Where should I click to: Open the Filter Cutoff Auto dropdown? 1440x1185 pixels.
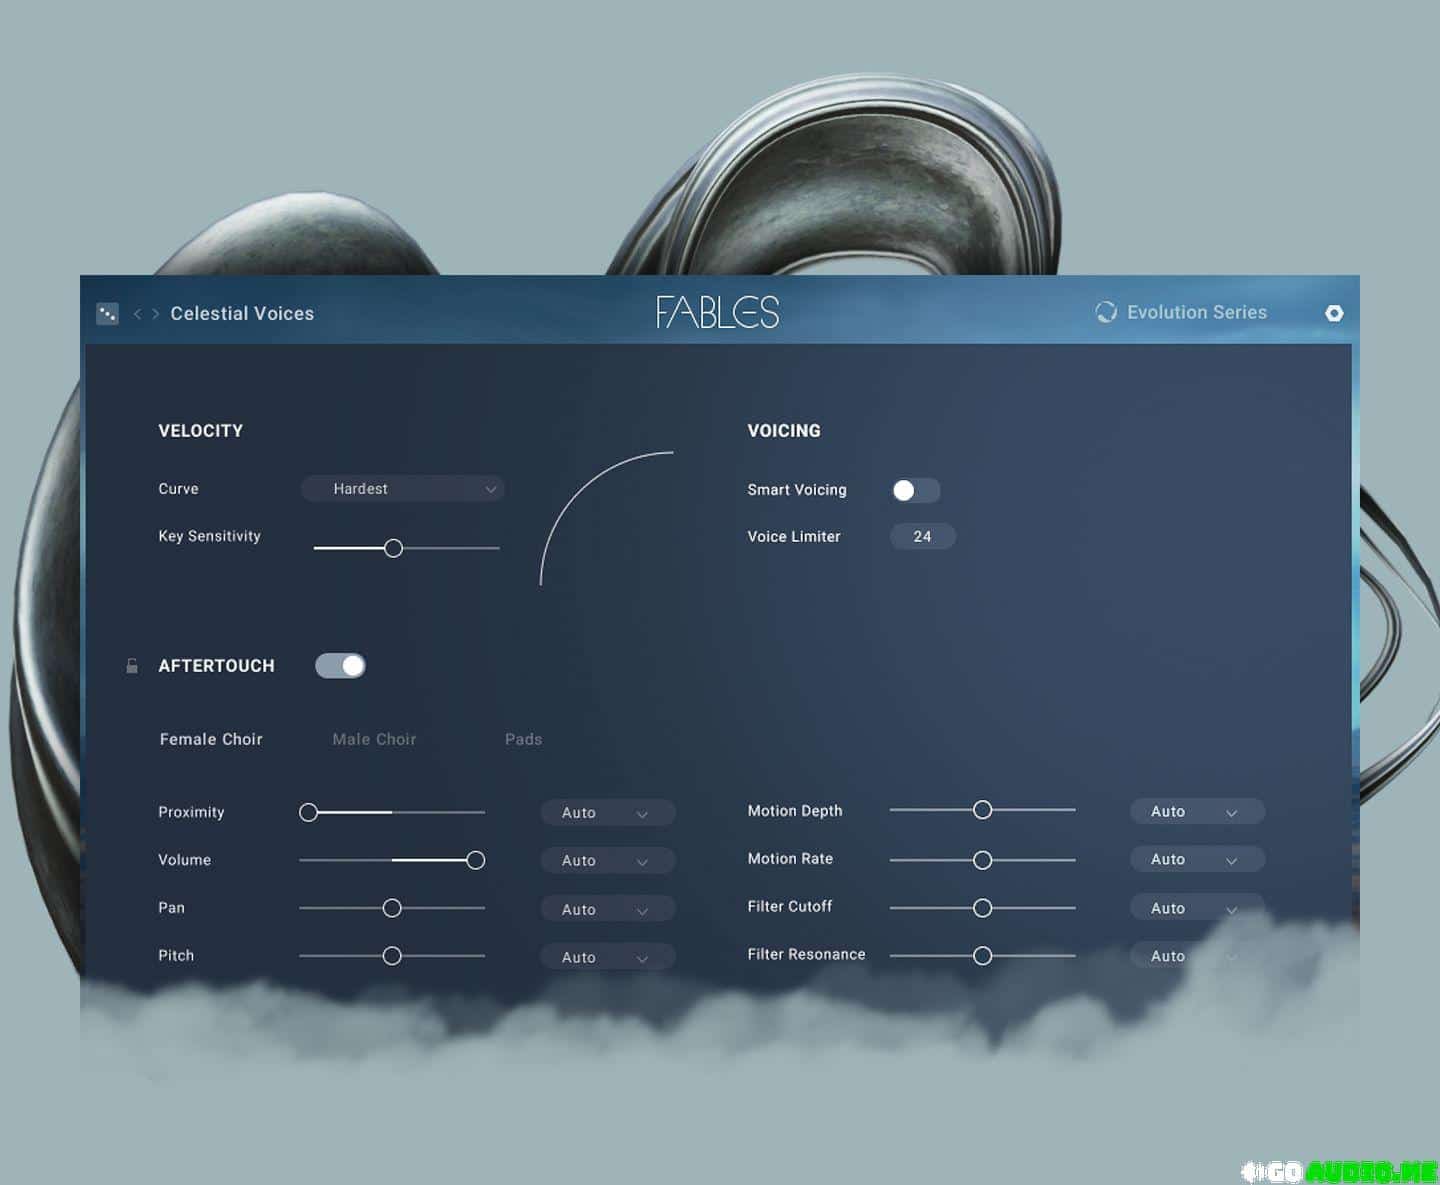point(1197,908)
